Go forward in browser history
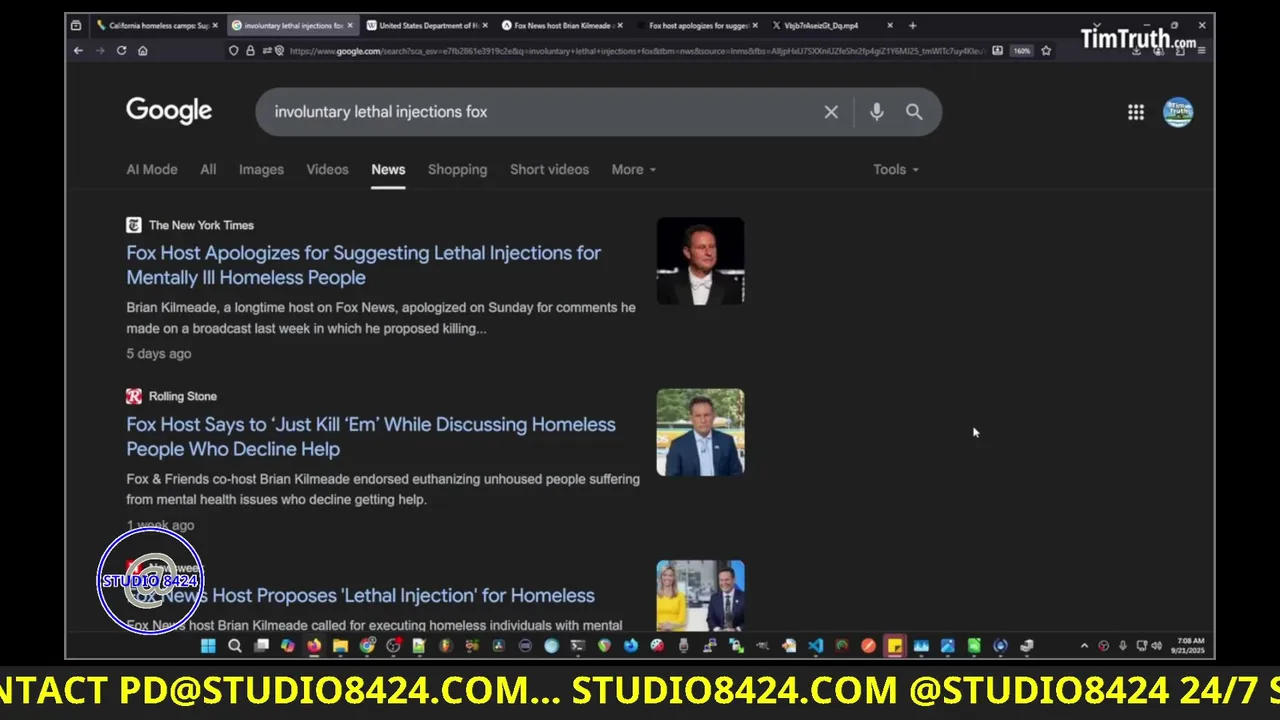Image resolution: width=1280 pixels, height=720 pixels. pyautogui.click(x=100, y=50)
